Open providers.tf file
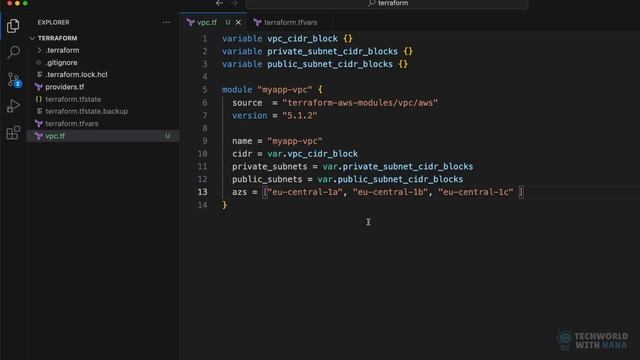This screenshot has height=360, width=640. click(64, 87)
